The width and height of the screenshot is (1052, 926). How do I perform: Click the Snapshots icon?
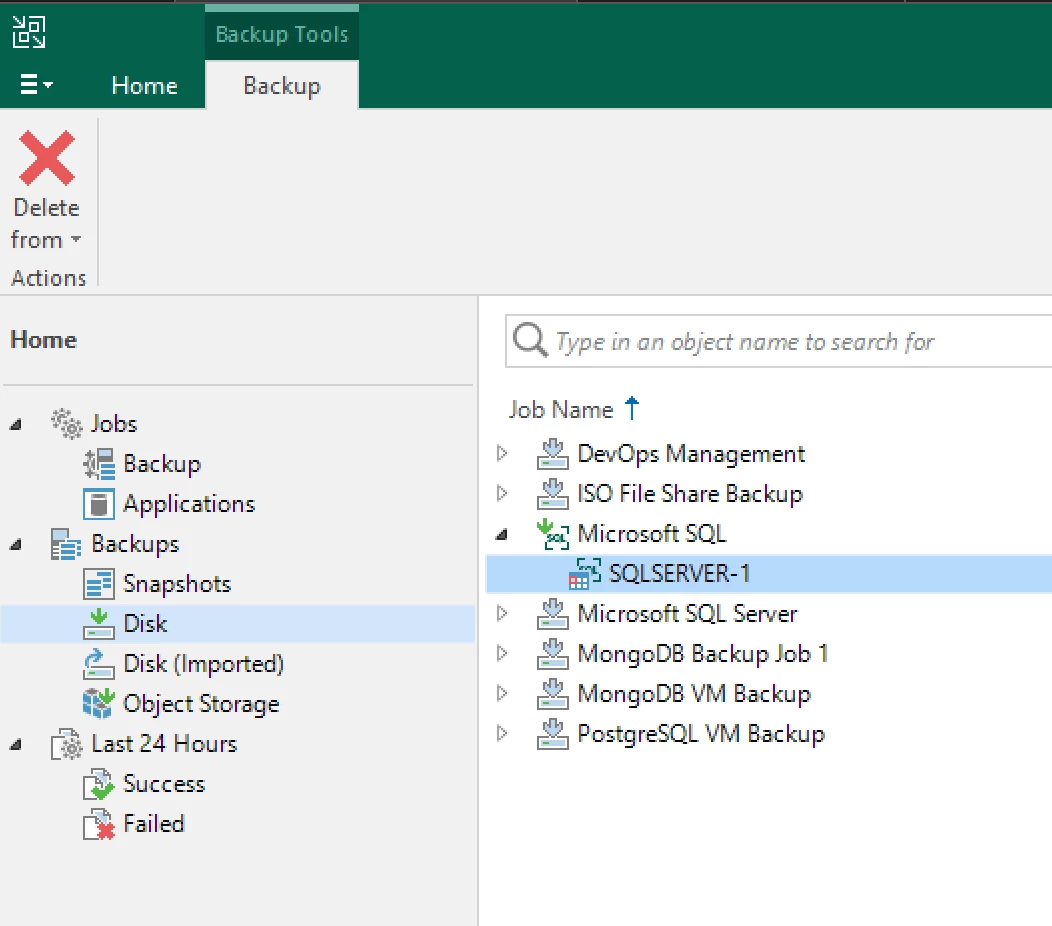(x=99, y=584)
